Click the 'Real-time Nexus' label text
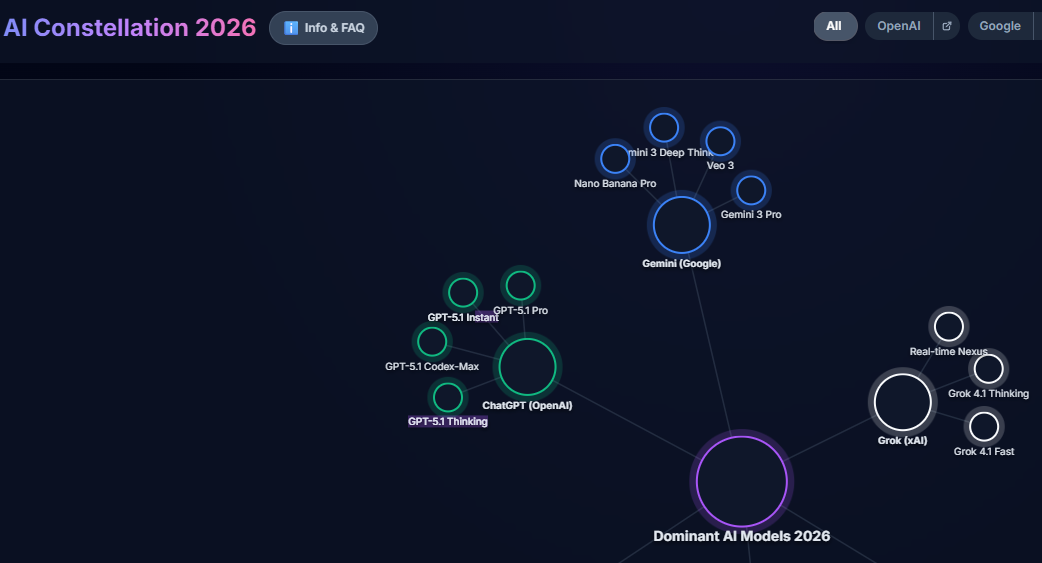This screenshot has height=563, width=1042. 948,352
